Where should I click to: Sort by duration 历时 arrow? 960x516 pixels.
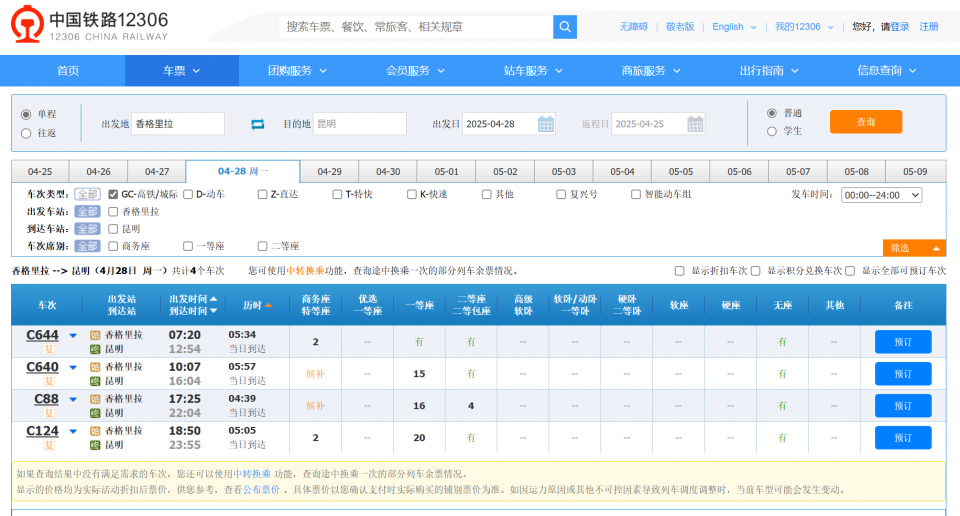[268, 305]
